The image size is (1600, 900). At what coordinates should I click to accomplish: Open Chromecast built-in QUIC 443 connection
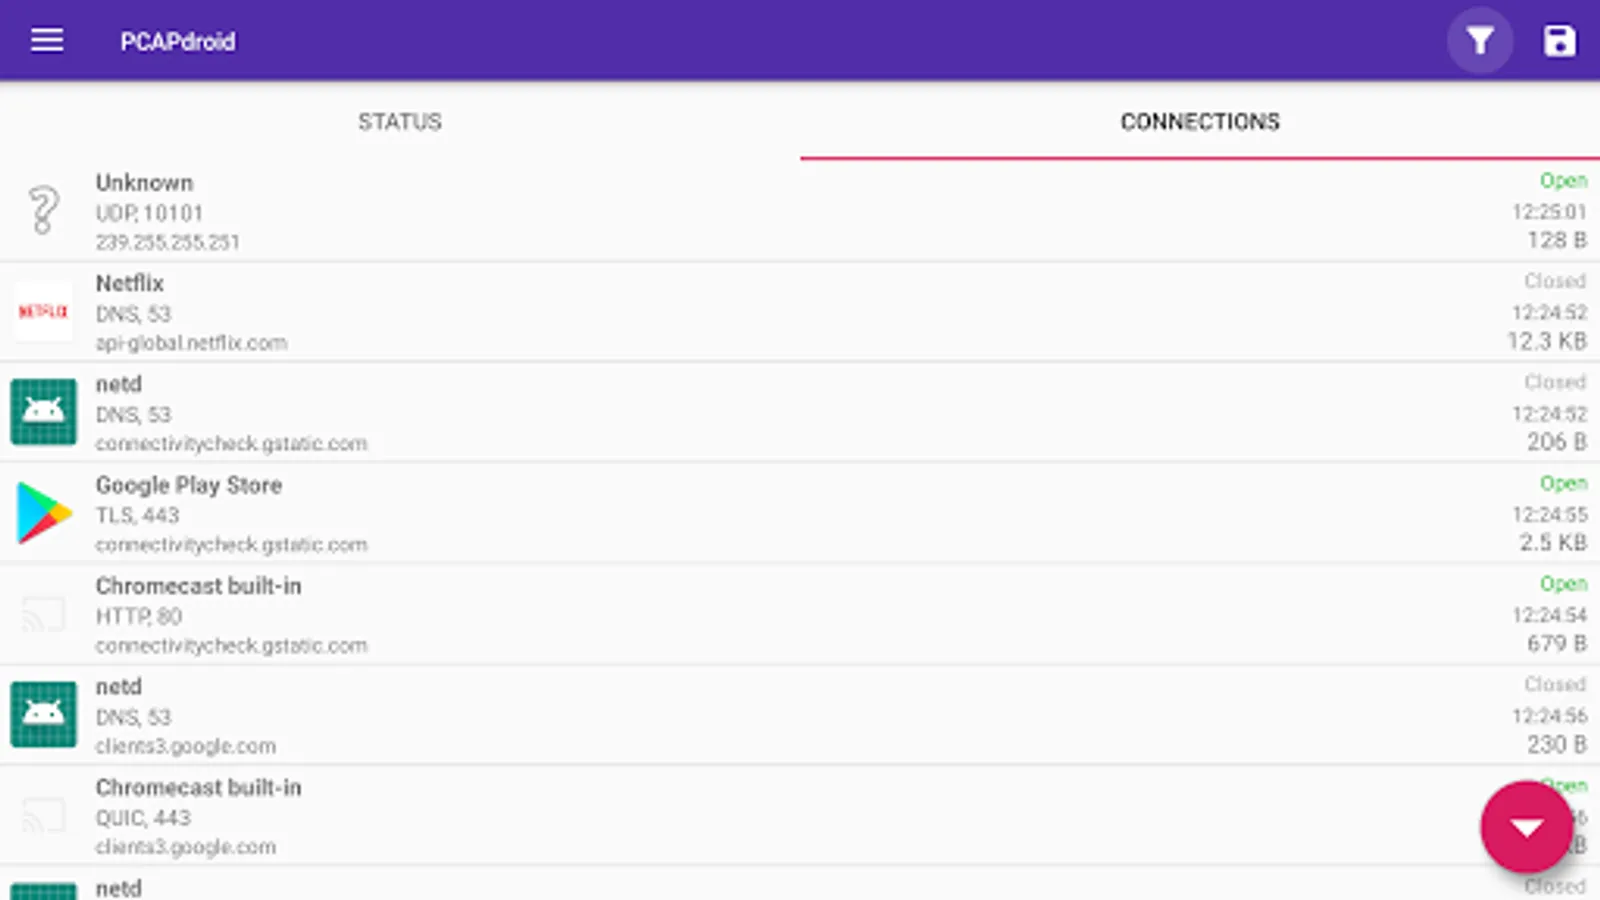point(700,816)
